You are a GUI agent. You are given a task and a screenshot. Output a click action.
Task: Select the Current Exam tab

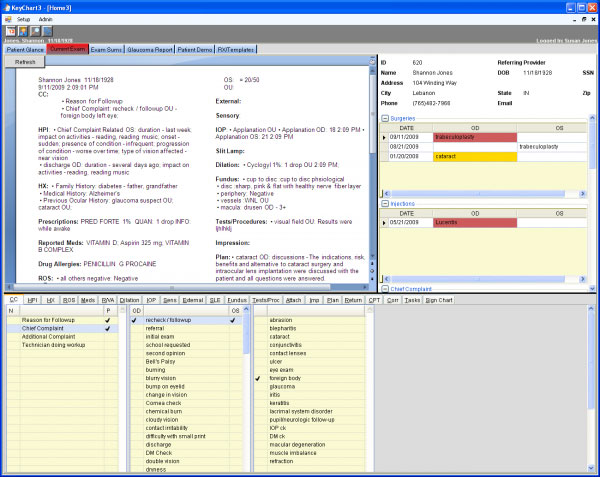pyautogui.click(x=68, y=49)
